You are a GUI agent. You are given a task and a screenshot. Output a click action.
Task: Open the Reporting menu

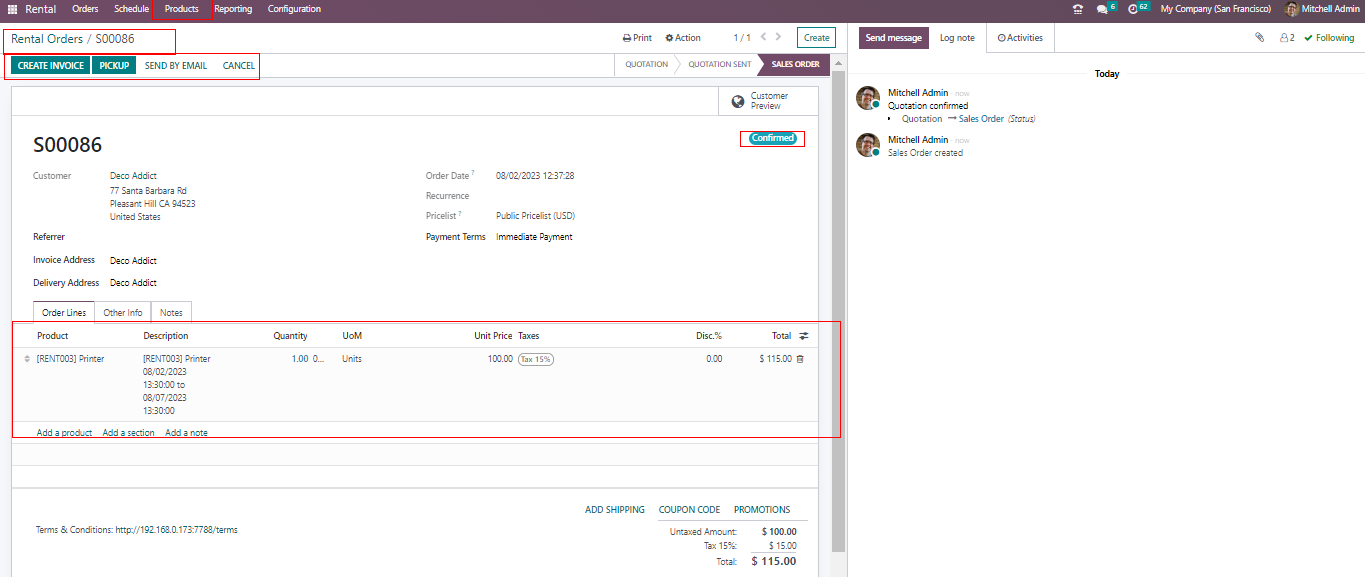233,9
